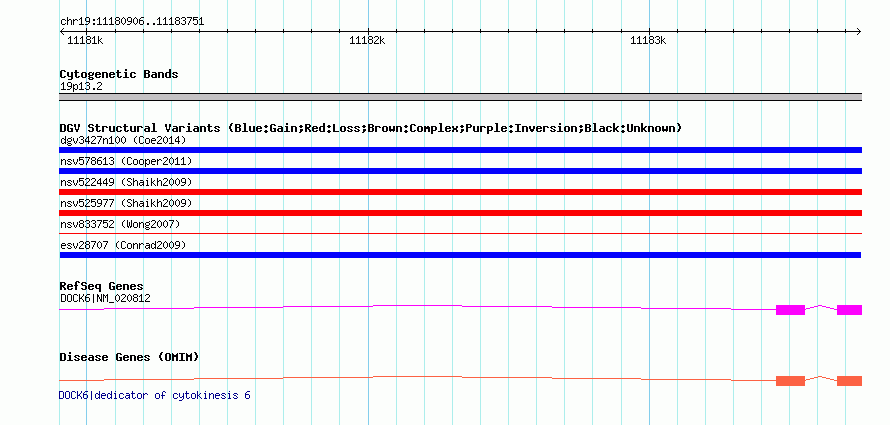Click the 19p13.2 band label

(x=81, y=87)
